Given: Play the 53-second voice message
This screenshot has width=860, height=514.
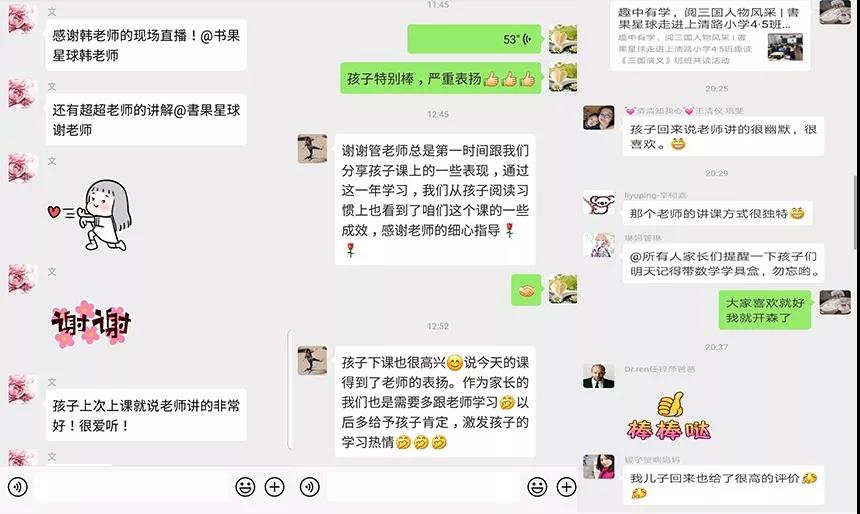Looking at the screenshot, I should (474, 39).
